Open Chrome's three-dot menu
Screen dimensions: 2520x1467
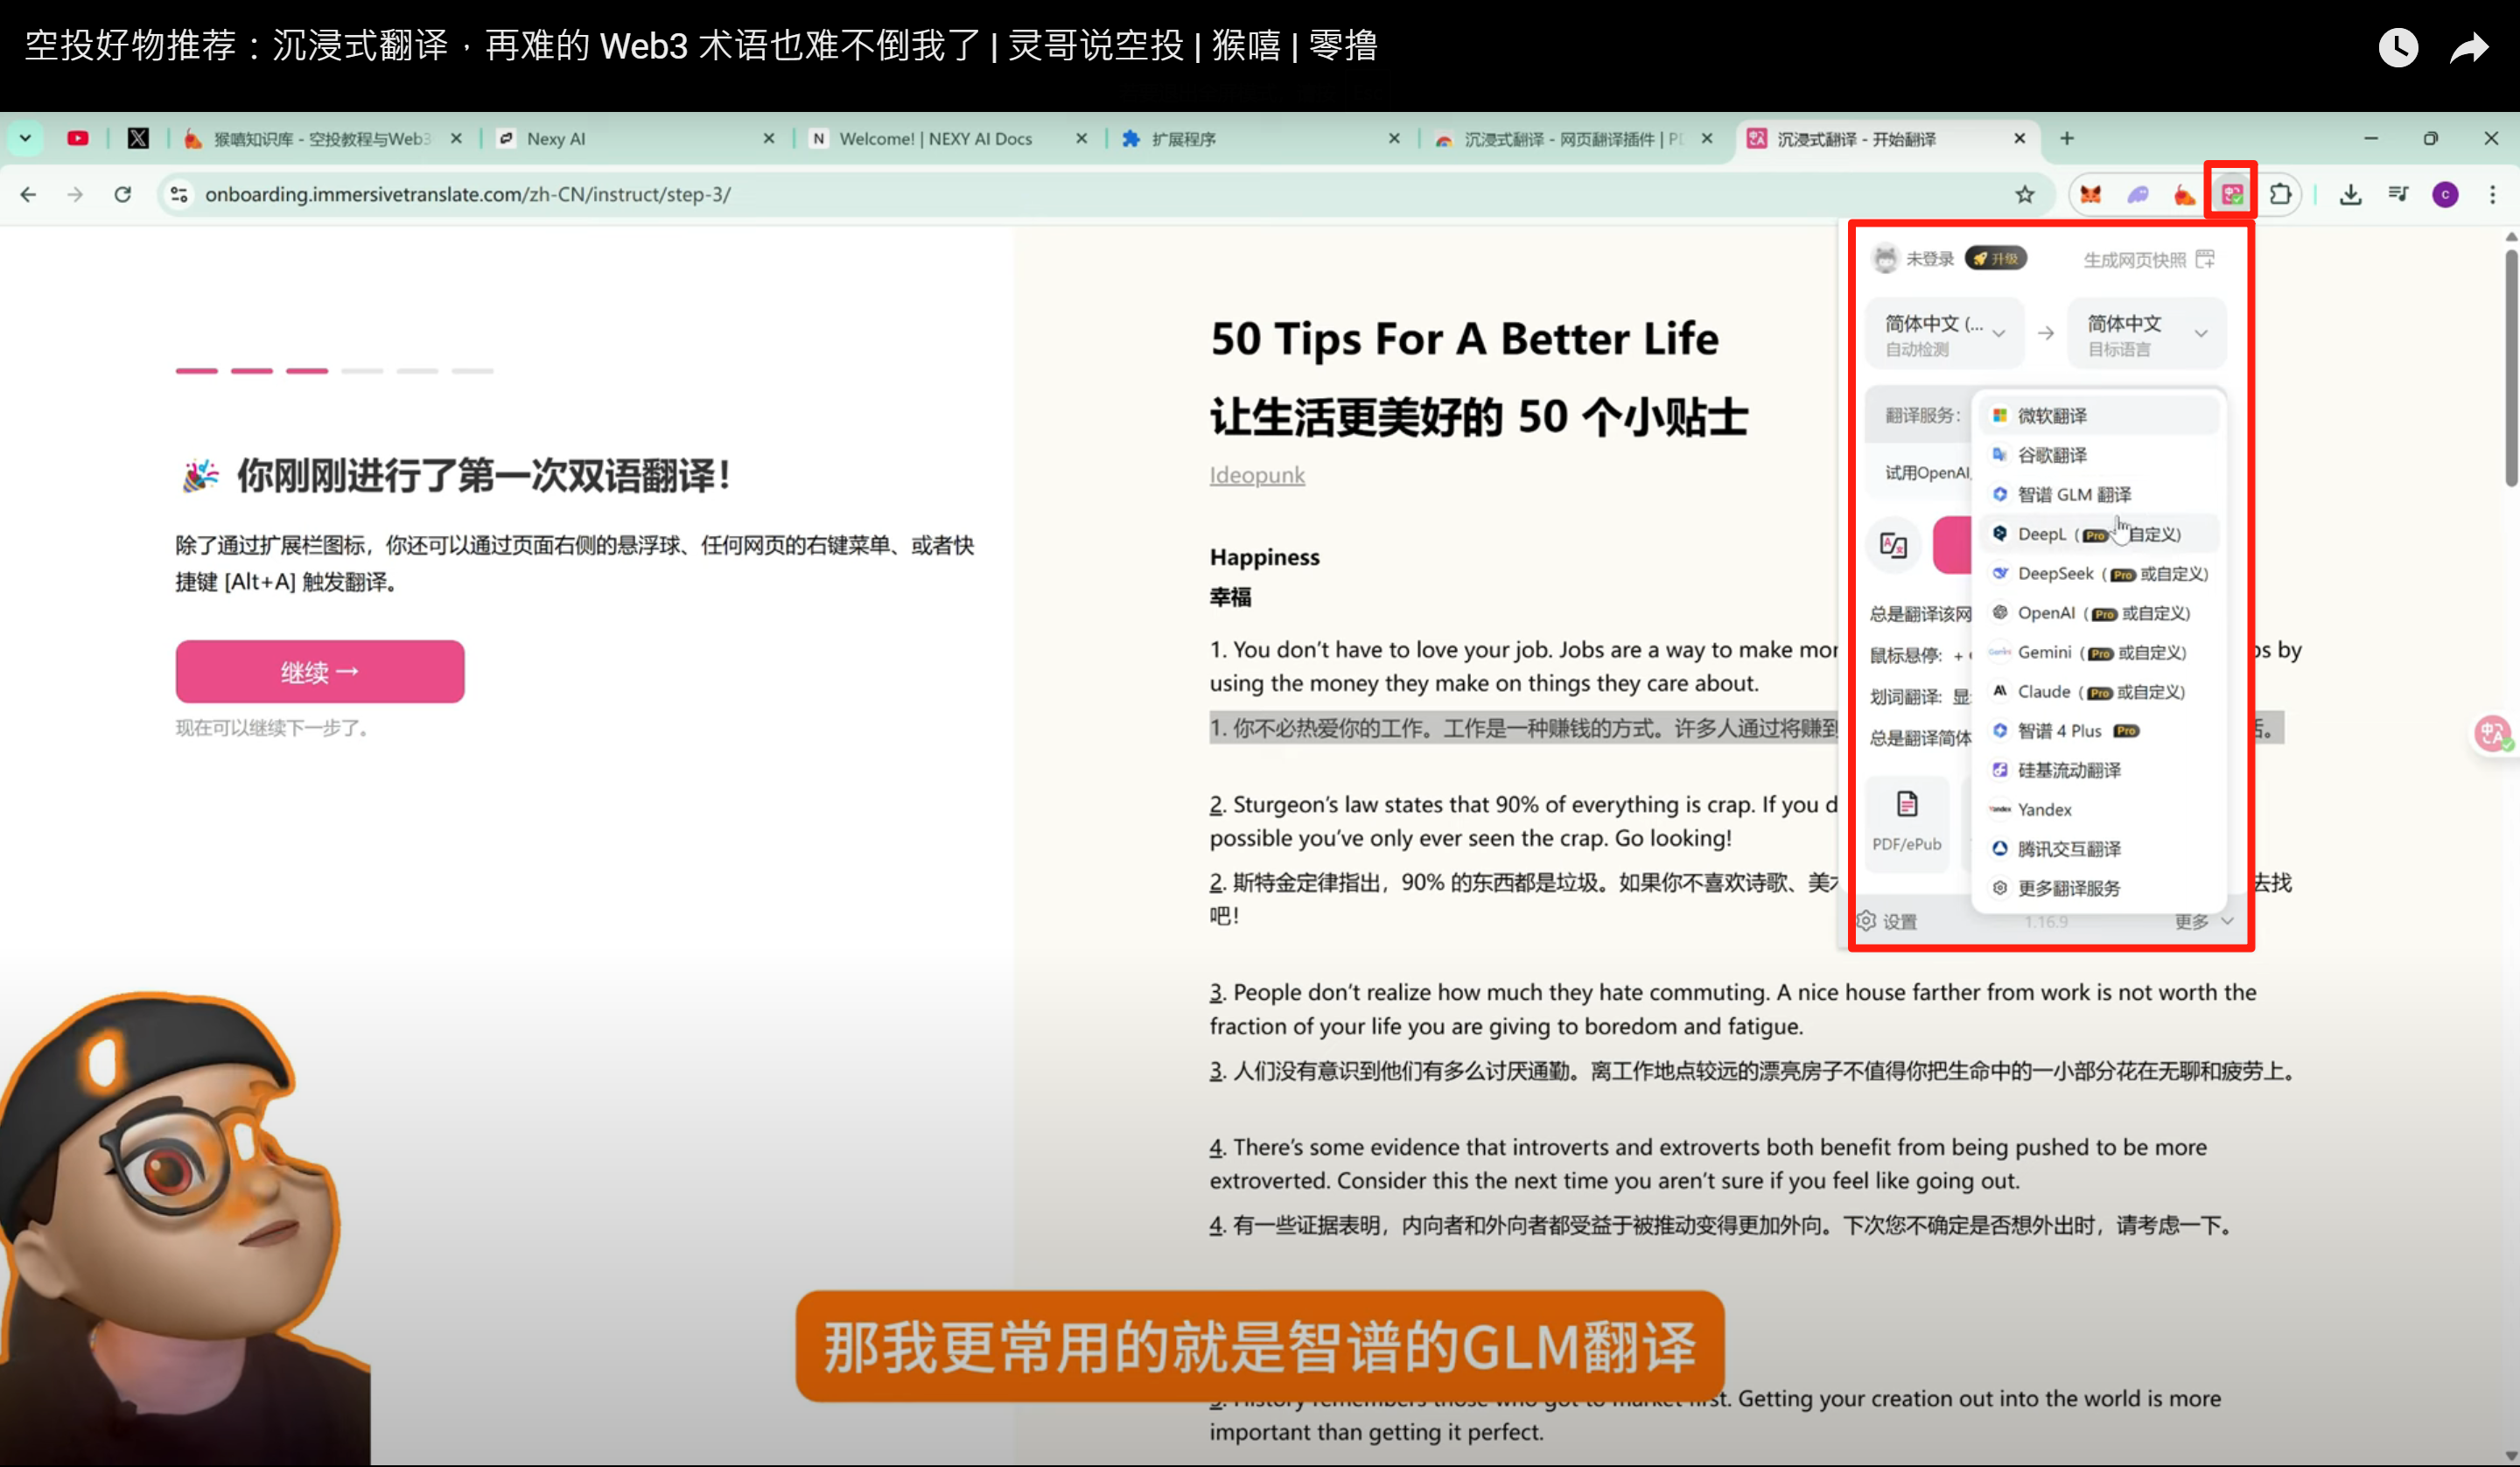coord(2492,194)
